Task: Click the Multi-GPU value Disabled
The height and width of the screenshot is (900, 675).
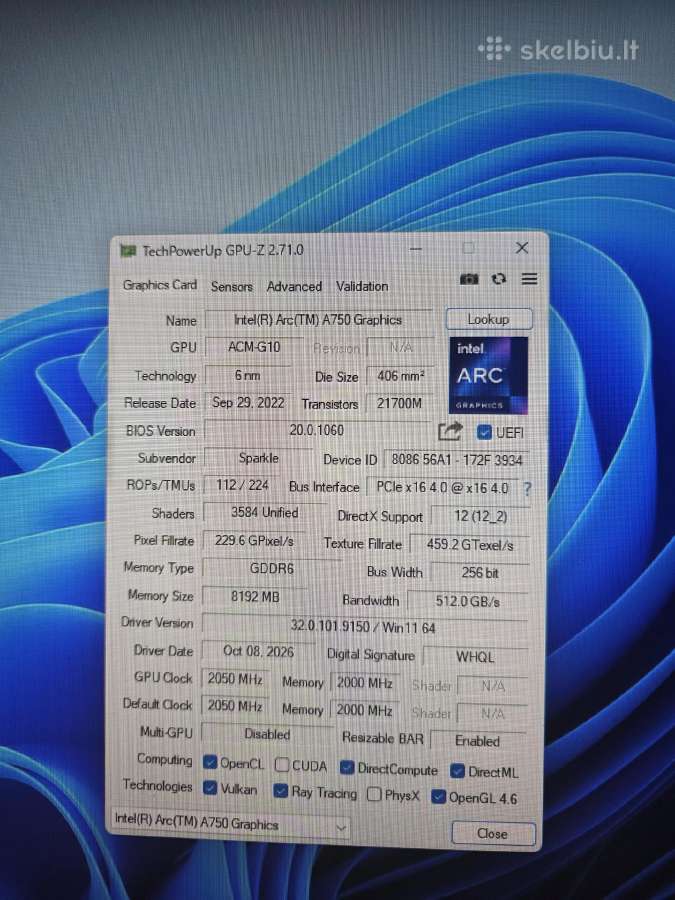Action: [x=267, y=734]
